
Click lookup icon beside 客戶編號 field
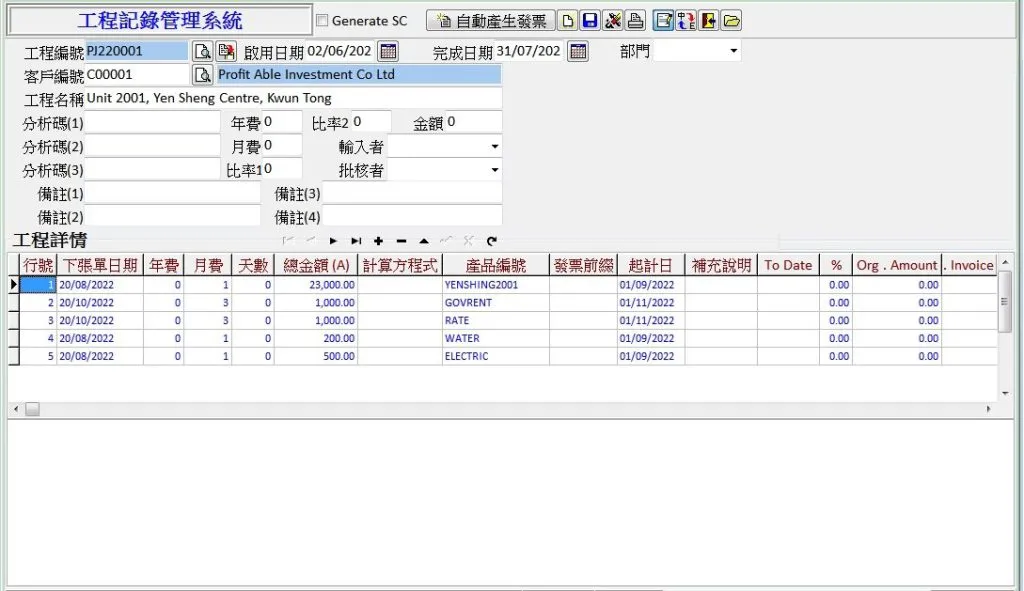[x=202, y=75]
